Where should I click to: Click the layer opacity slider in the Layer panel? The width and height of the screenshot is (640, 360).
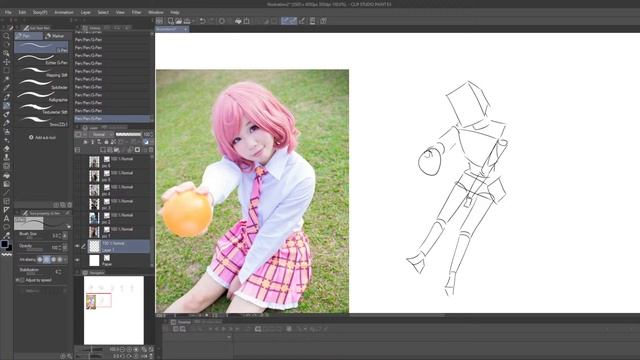coord(129,134)
